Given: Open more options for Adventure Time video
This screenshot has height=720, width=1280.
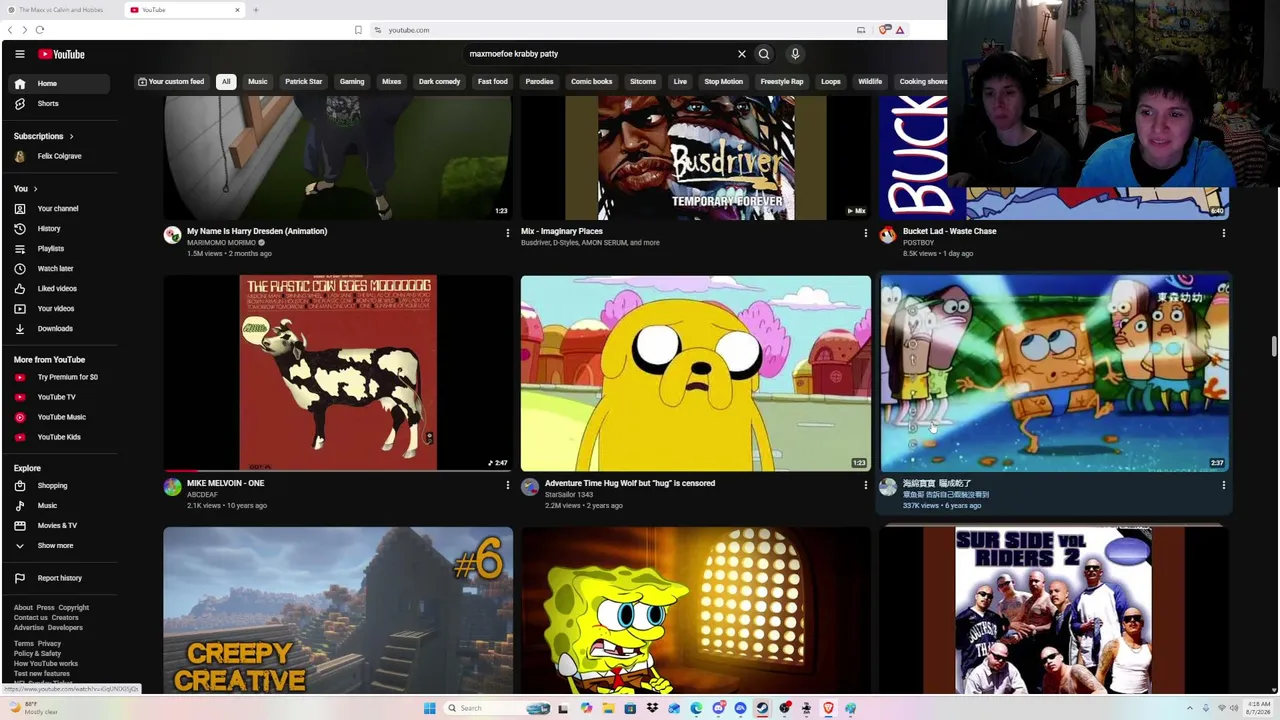Looking at the screenshot, I should pyautogui.click(x=866, y=485).
